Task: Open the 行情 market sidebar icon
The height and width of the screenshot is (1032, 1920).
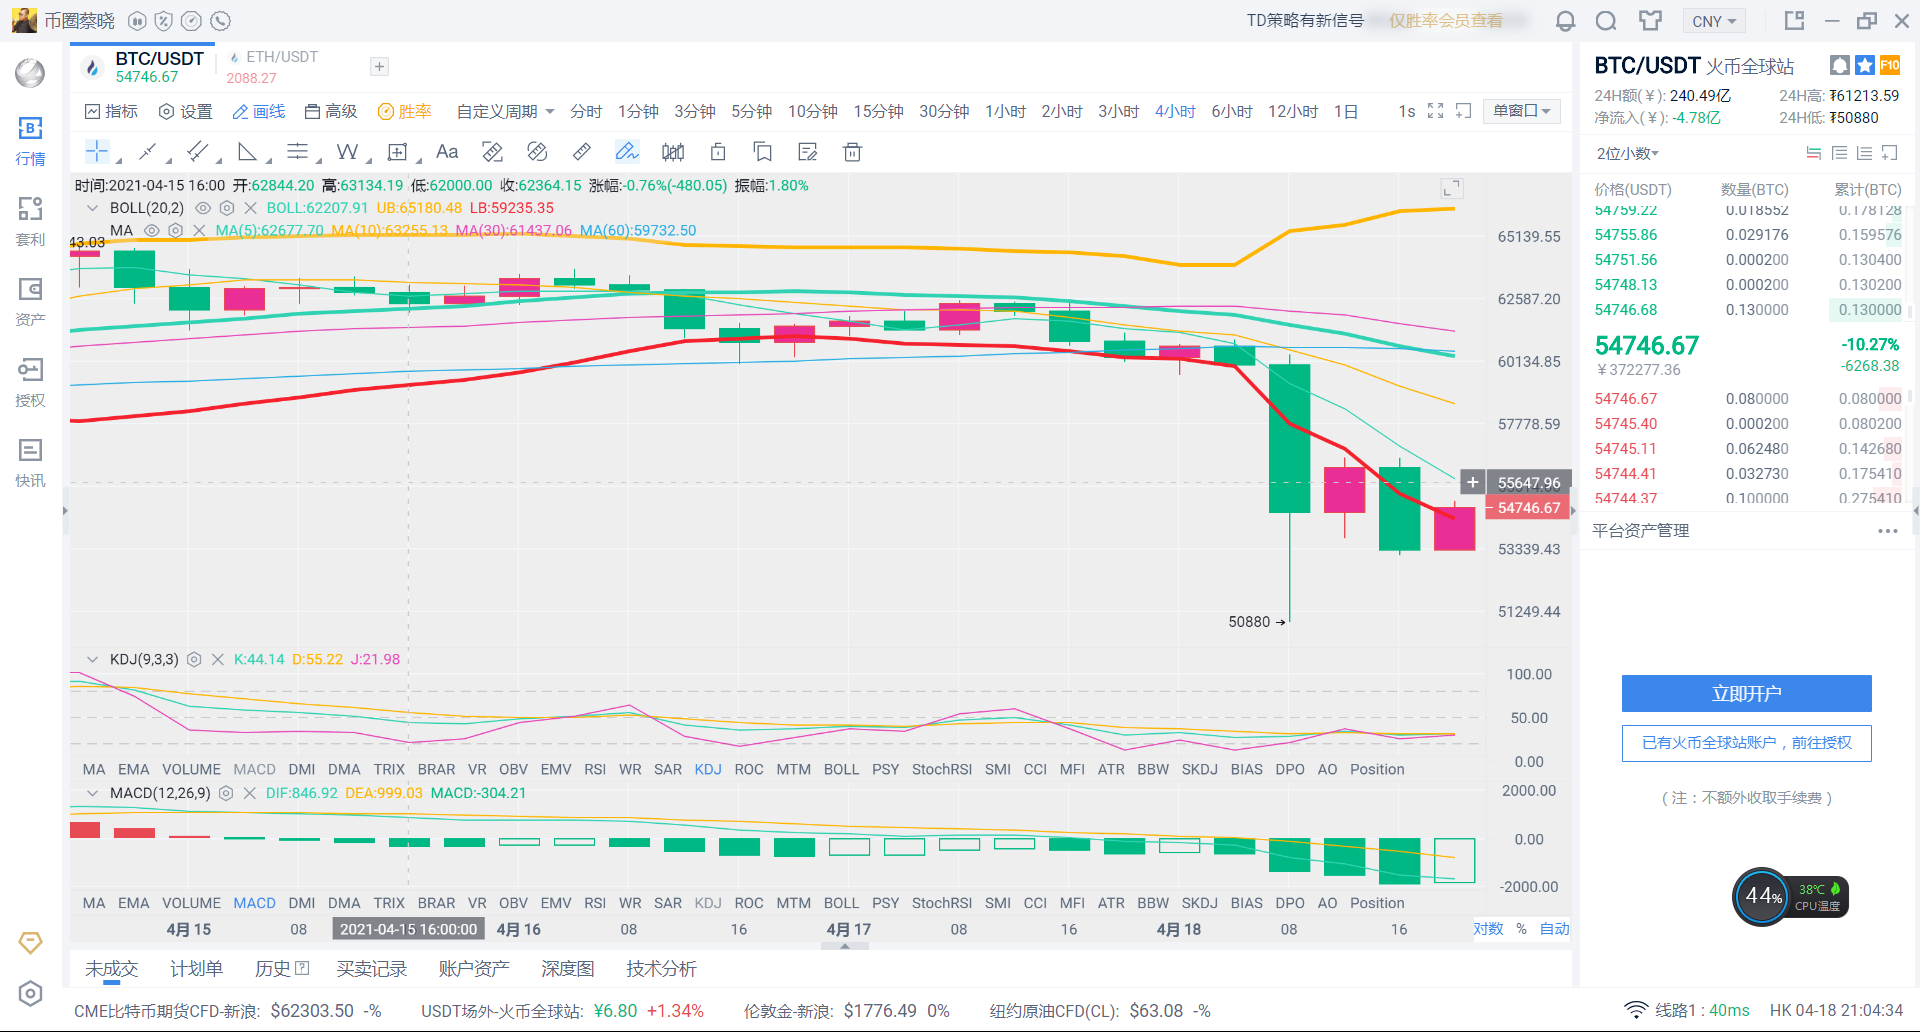Action: (x=30, y=140)
